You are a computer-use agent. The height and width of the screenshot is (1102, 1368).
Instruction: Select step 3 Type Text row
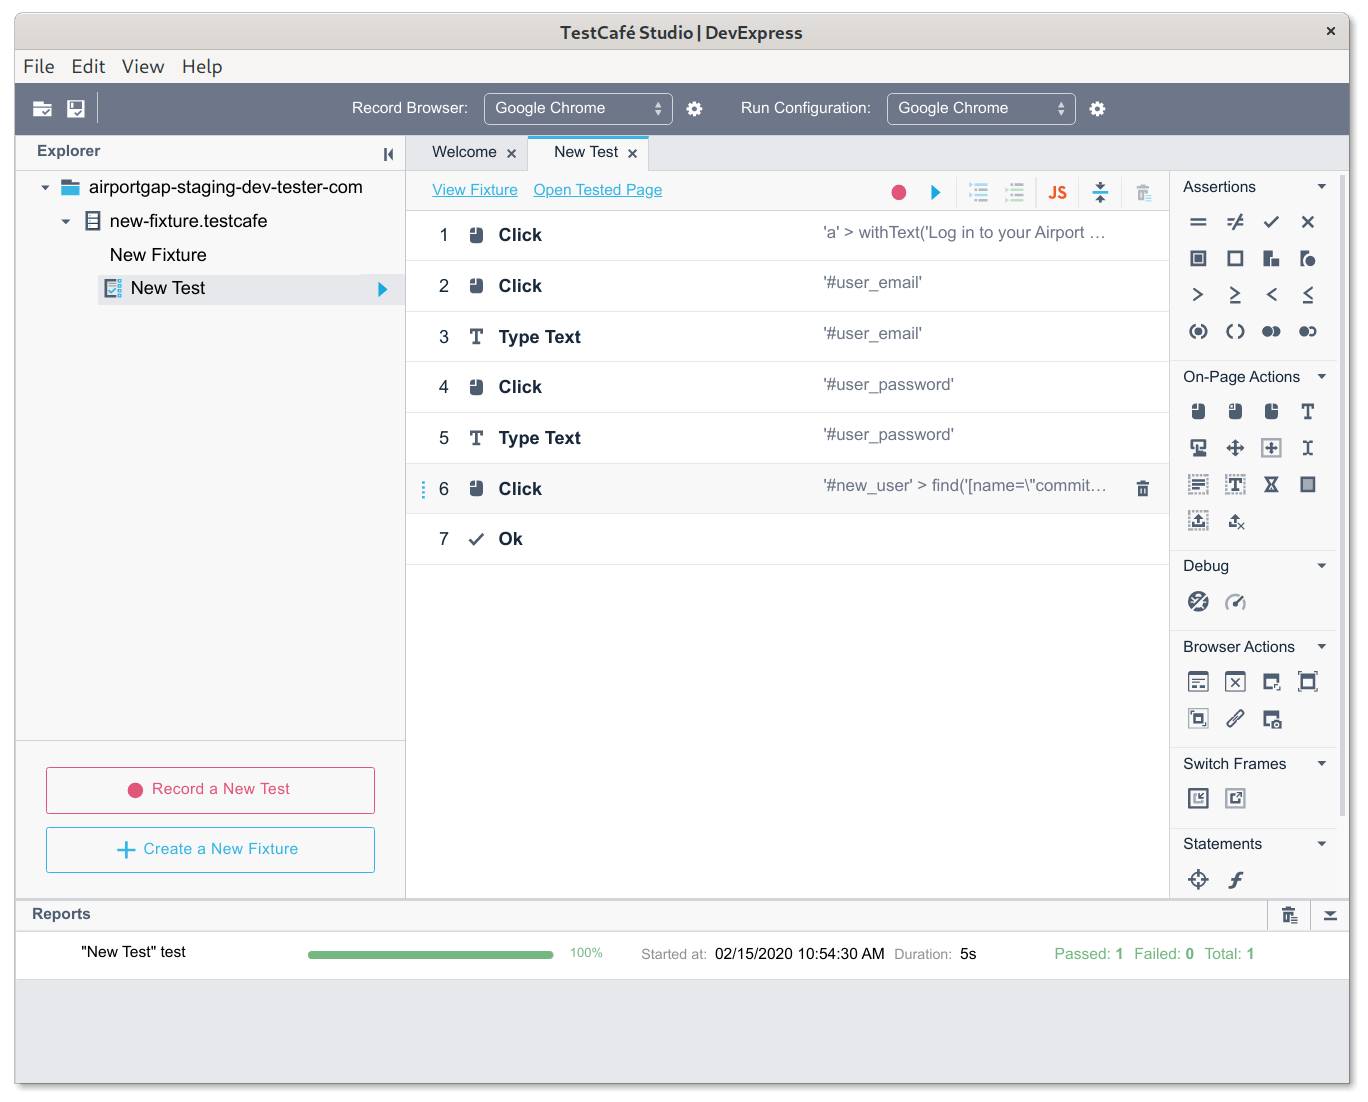[787, 337]
